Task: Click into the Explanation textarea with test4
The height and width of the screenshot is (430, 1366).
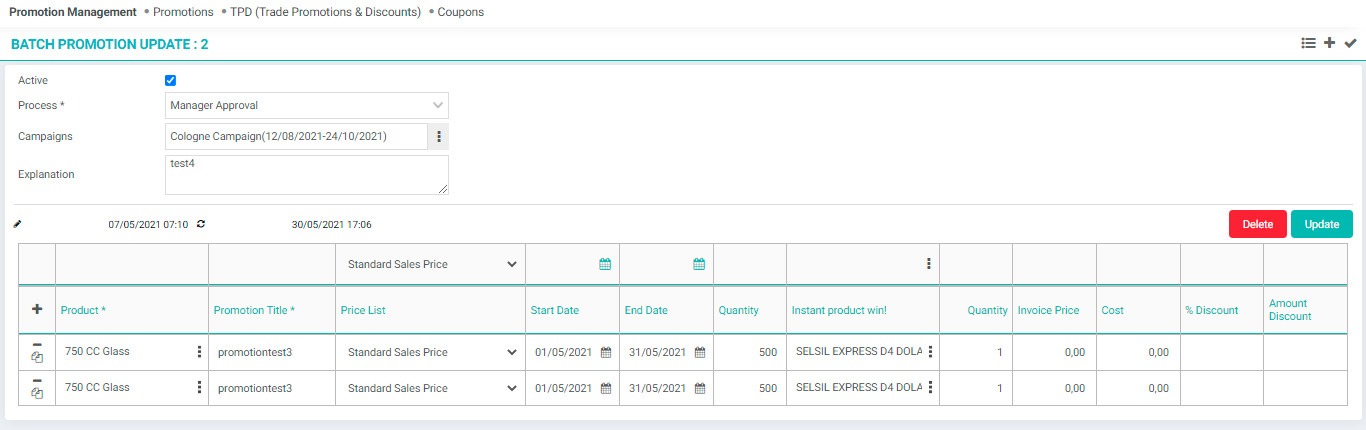Action: pyautogui.click(x=307, y=175)
